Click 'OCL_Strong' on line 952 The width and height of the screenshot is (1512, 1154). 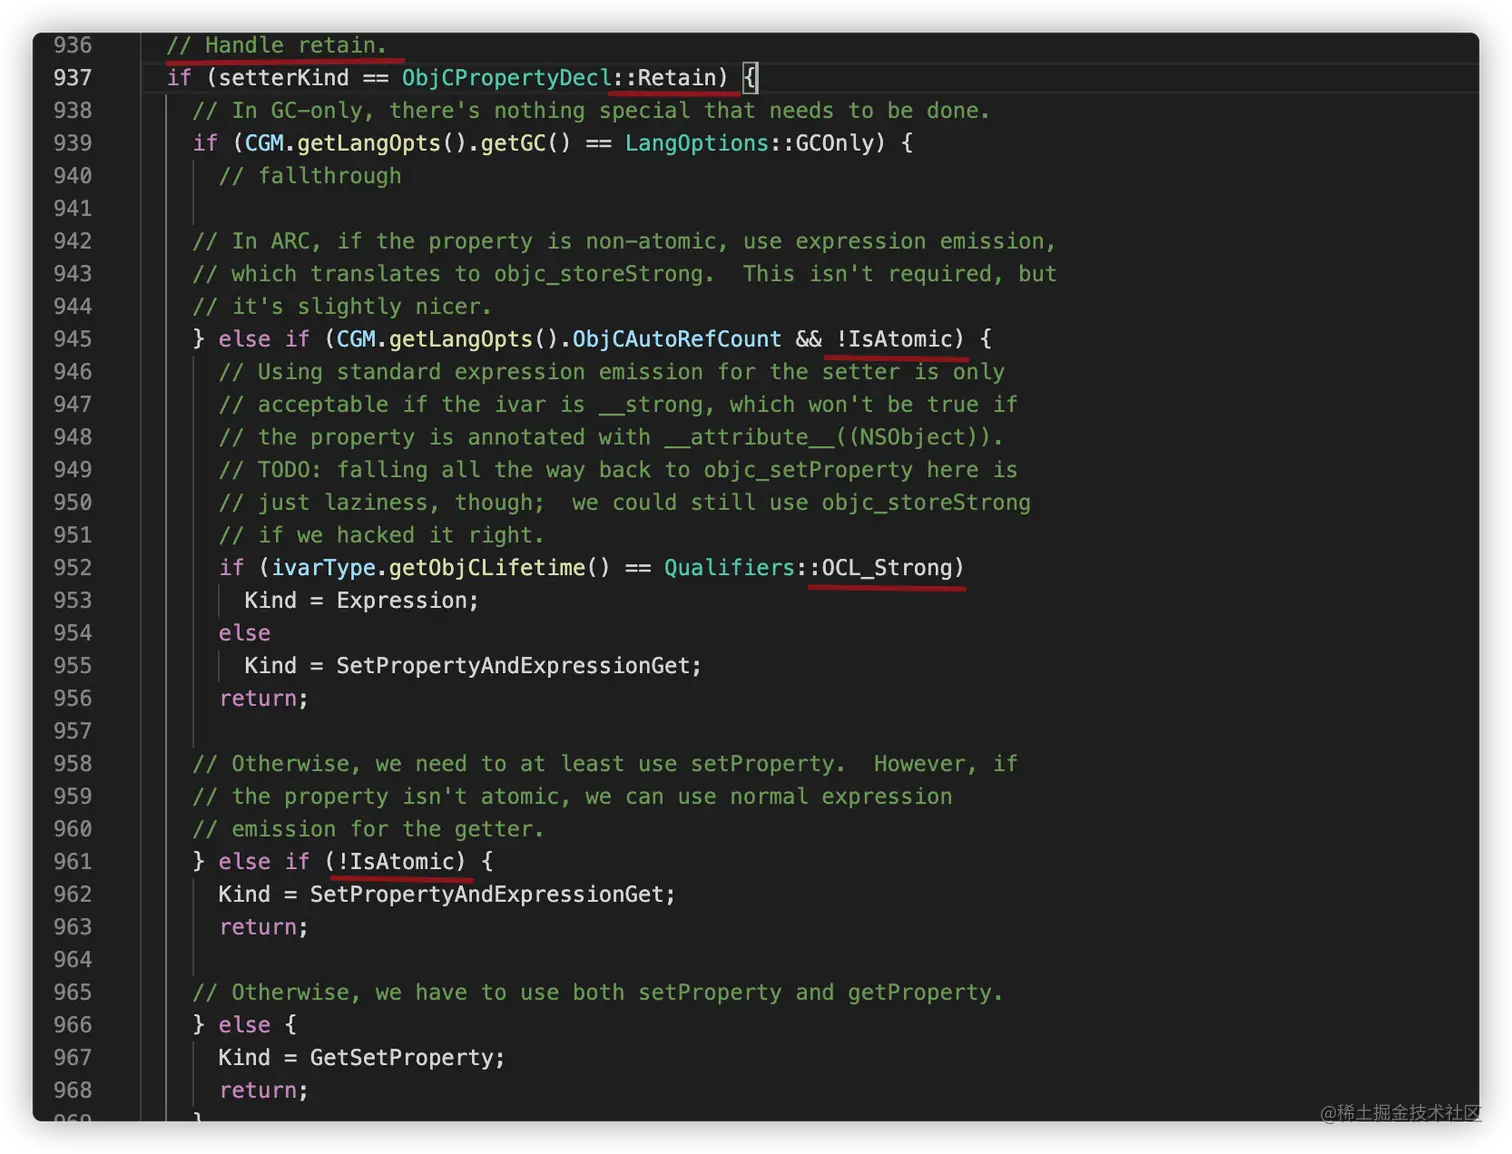click(887, 568)
